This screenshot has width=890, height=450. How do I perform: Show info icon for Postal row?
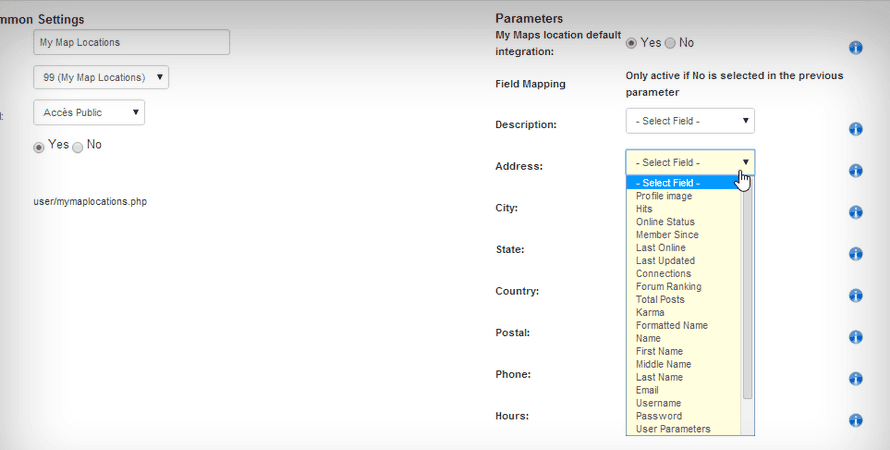[x=855, y=337]
